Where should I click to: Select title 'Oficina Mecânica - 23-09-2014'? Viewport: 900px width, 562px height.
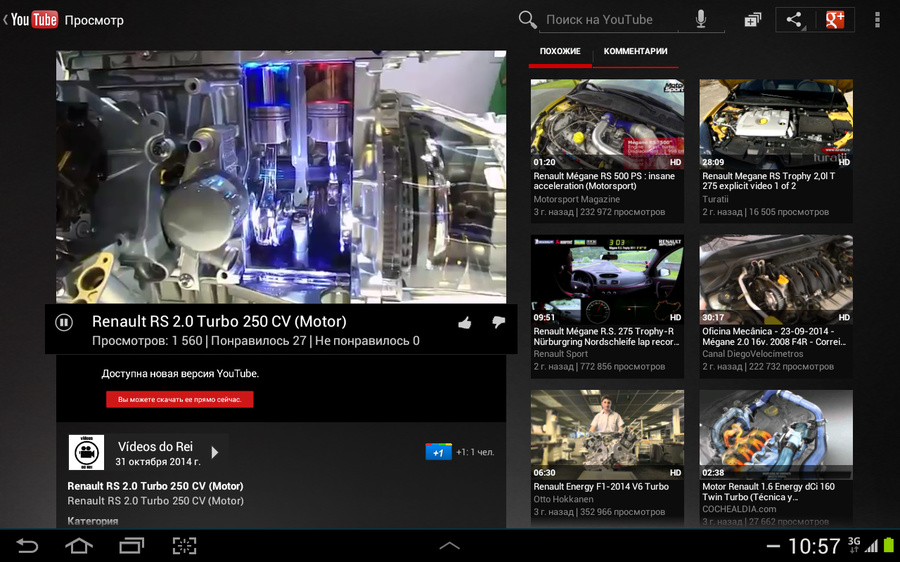pyautogui.click(x=774, y=336)
